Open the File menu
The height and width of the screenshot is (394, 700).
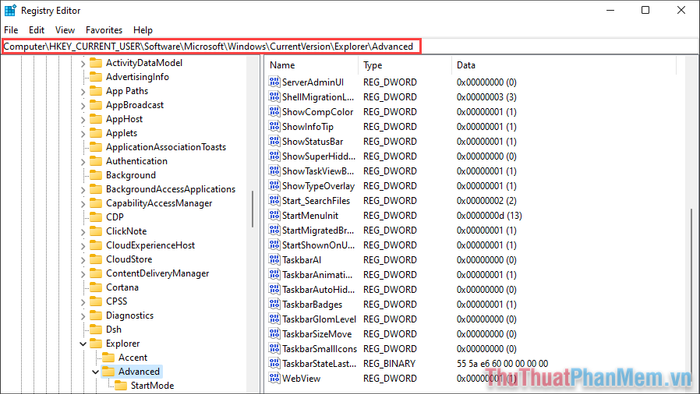(11, 30)
